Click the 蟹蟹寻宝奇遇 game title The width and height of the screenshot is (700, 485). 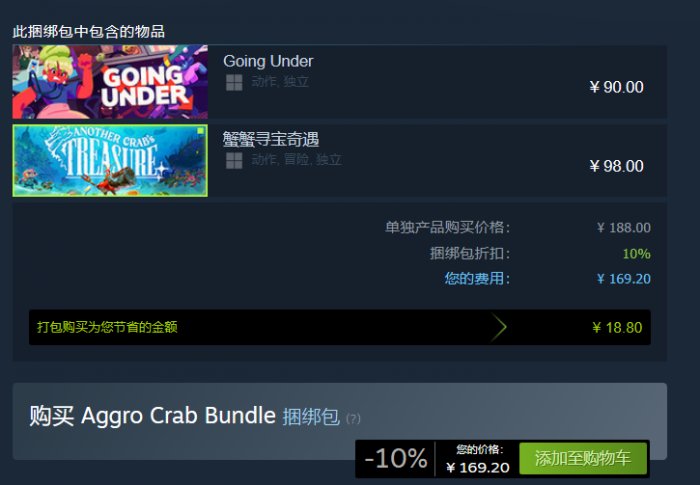click(271, 139)
